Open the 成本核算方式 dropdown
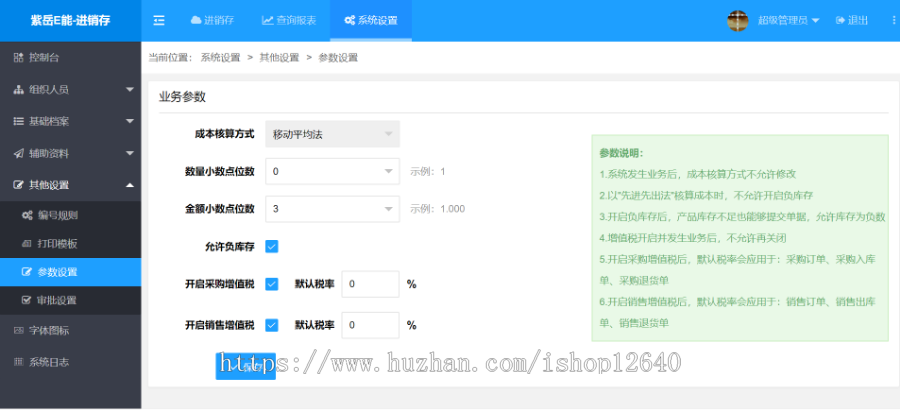900x411 pixels. (332, 134)
